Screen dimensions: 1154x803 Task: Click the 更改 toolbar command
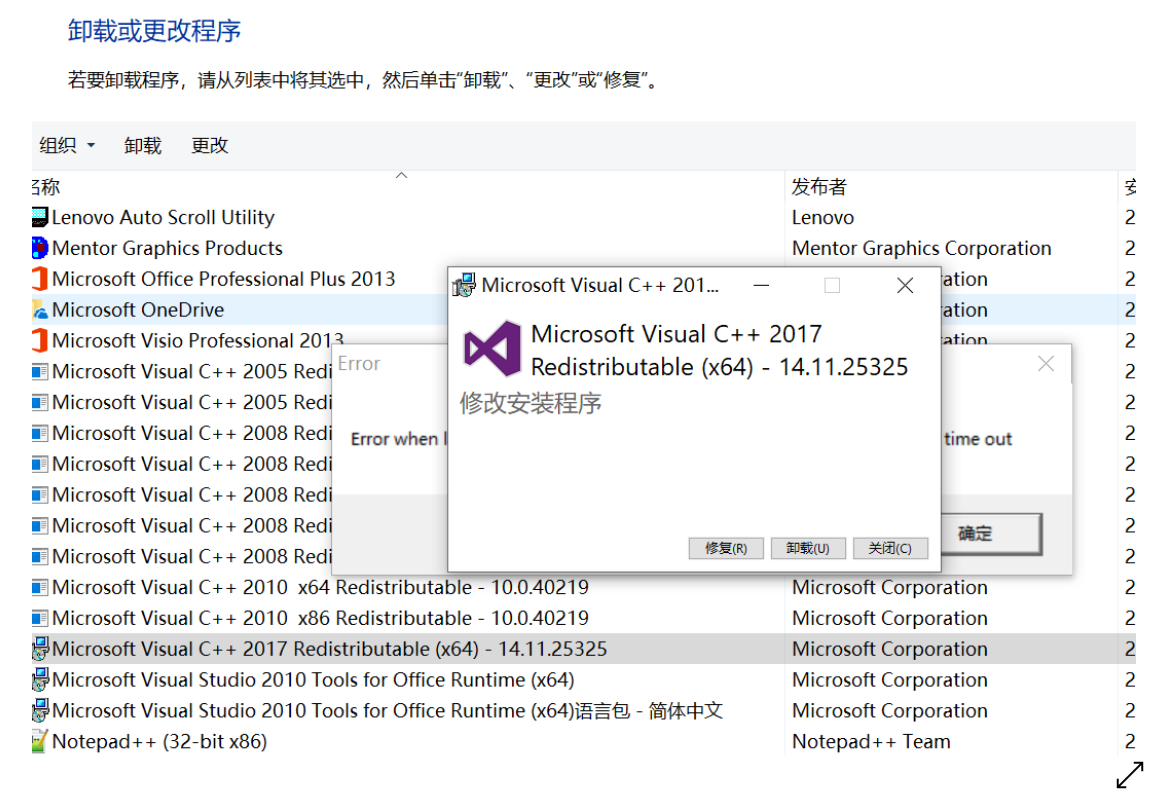[210, 146]
